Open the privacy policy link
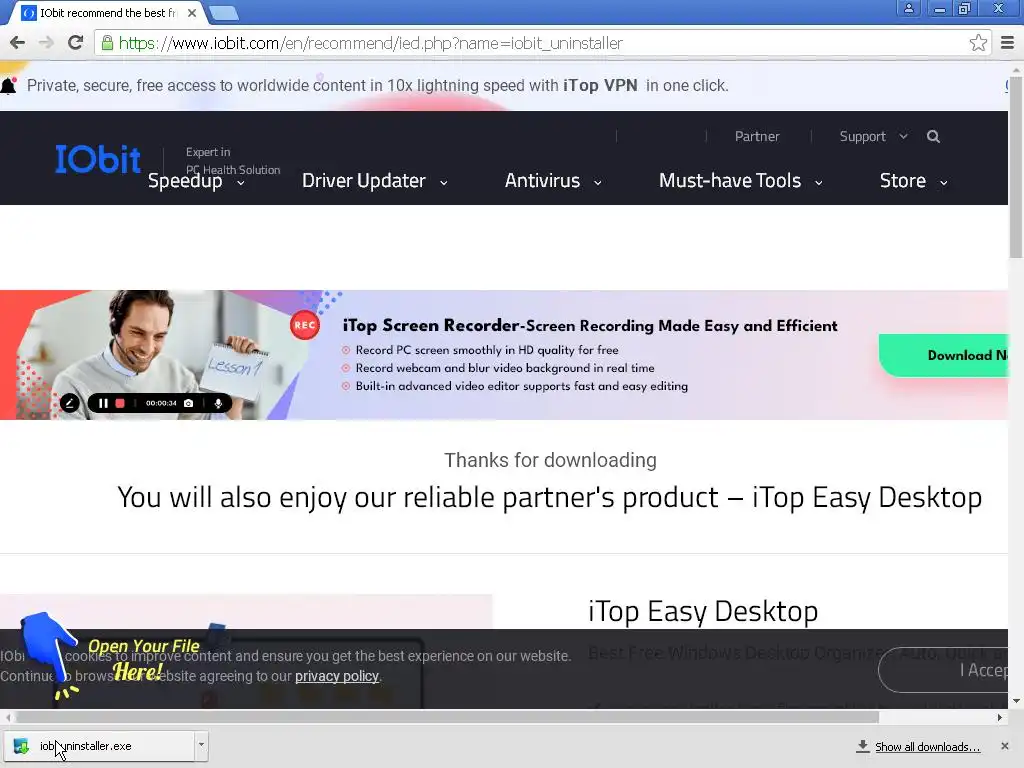 click(x=336, y=676)
